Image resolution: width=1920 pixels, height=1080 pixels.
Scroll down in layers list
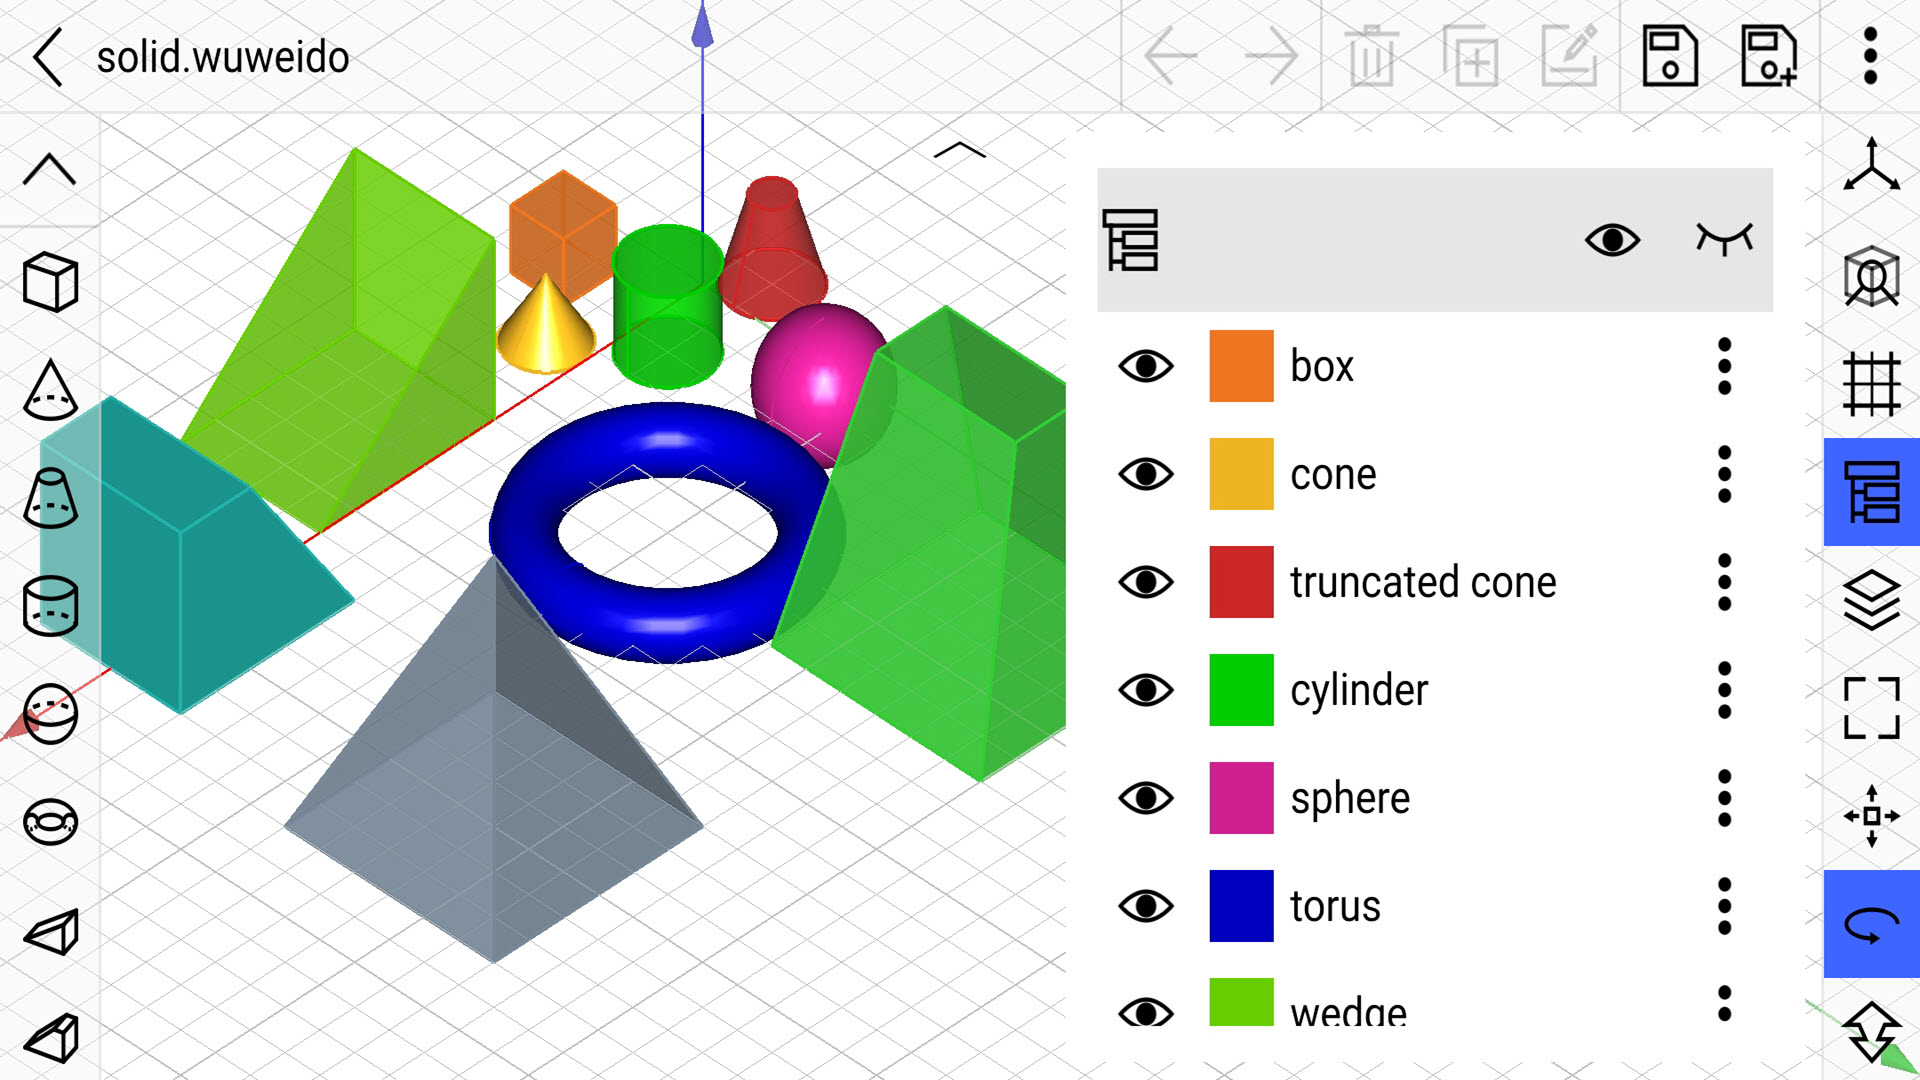(1437, 1029)
